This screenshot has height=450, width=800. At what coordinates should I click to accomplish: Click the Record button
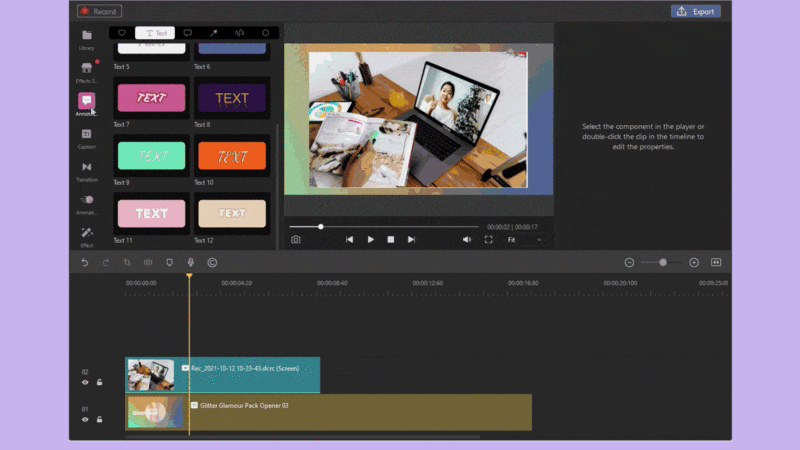(99, 11)
